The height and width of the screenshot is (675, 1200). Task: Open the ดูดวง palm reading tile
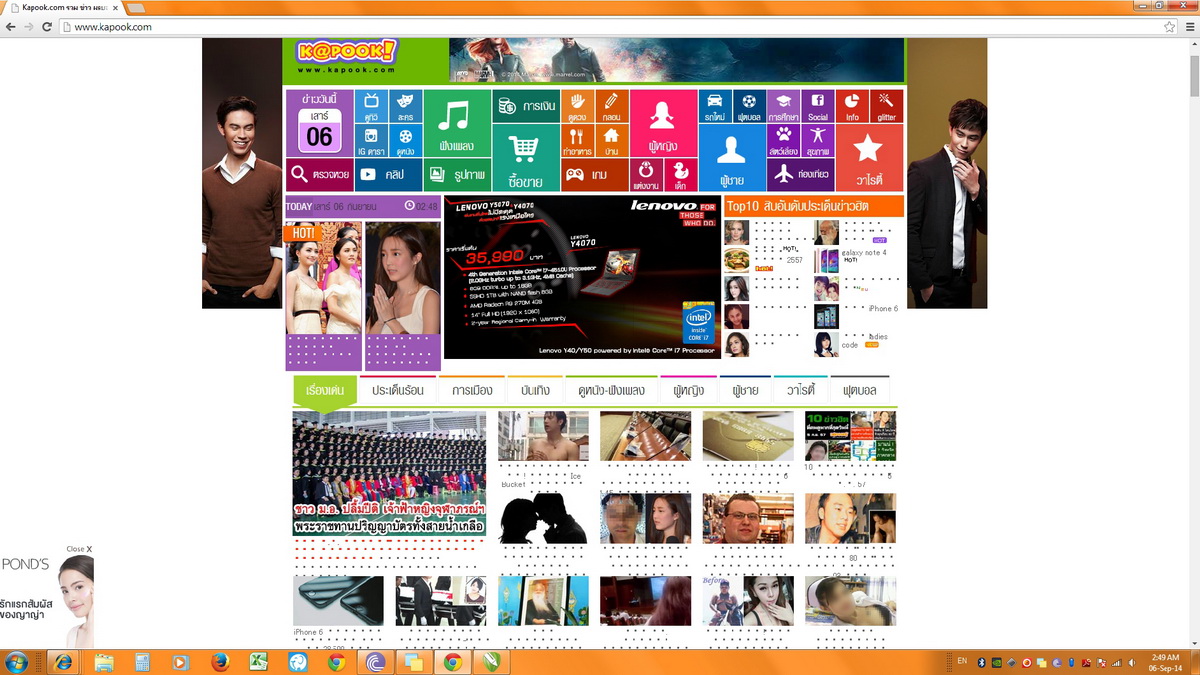(x=577, y=106)
